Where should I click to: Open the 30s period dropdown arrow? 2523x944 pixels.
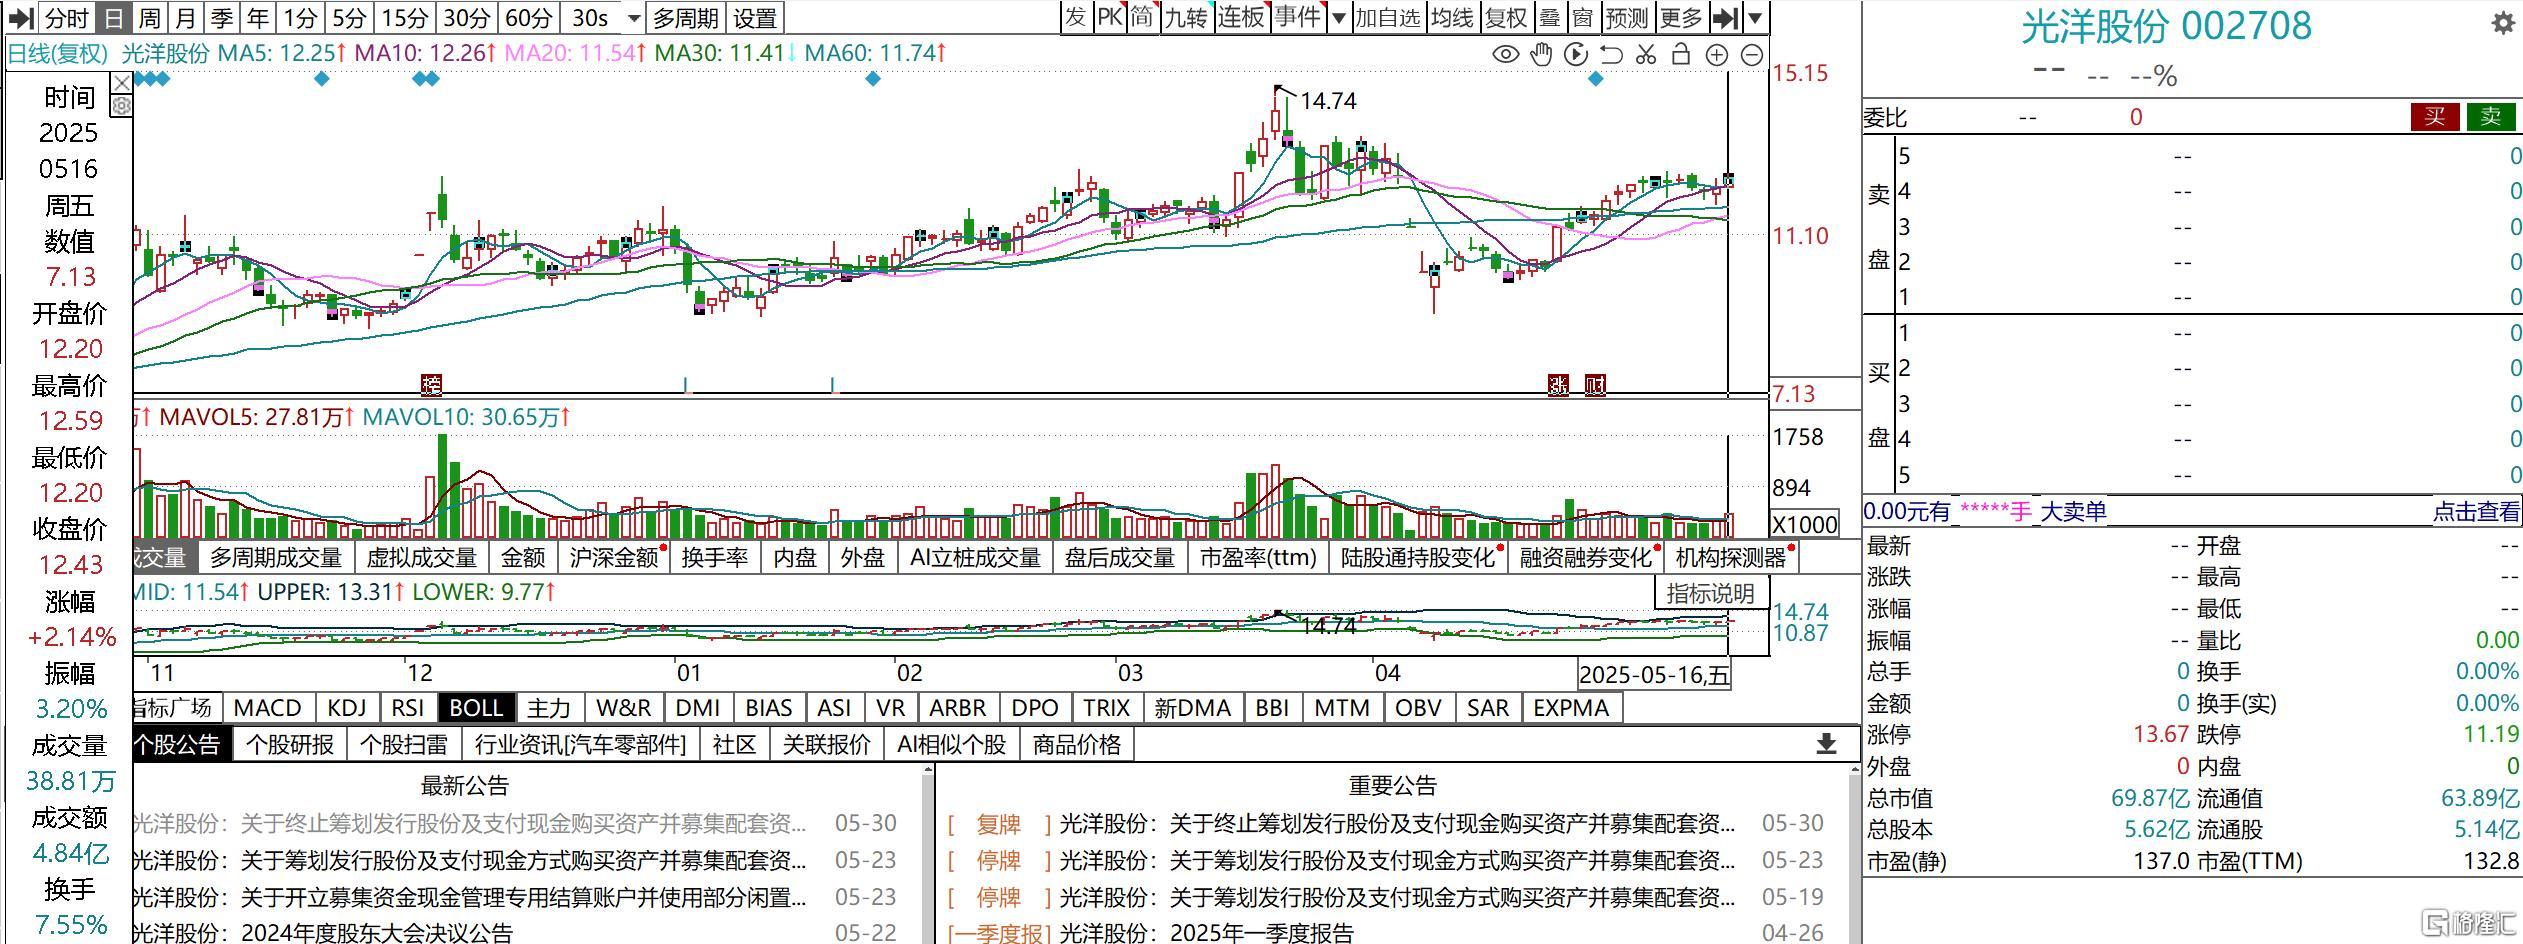(634, 18)
